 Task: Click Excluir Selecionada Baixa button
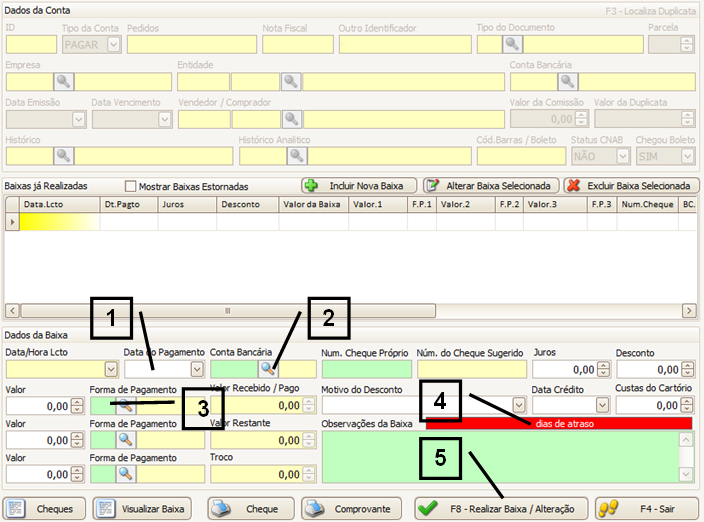point(629,186)
